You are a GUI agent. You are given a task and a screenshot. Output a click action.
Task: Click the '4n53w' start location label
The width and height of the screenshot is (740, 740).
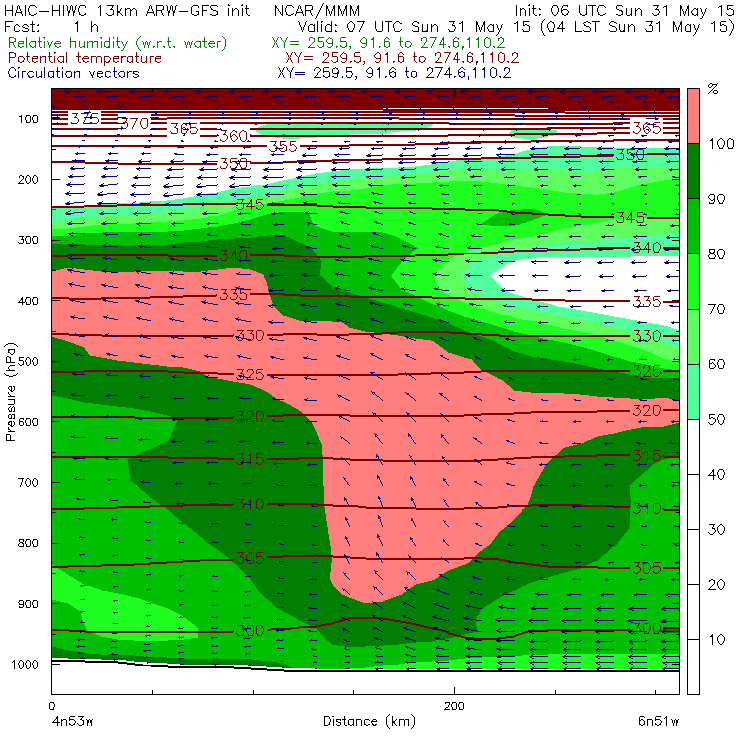[72, 721]
